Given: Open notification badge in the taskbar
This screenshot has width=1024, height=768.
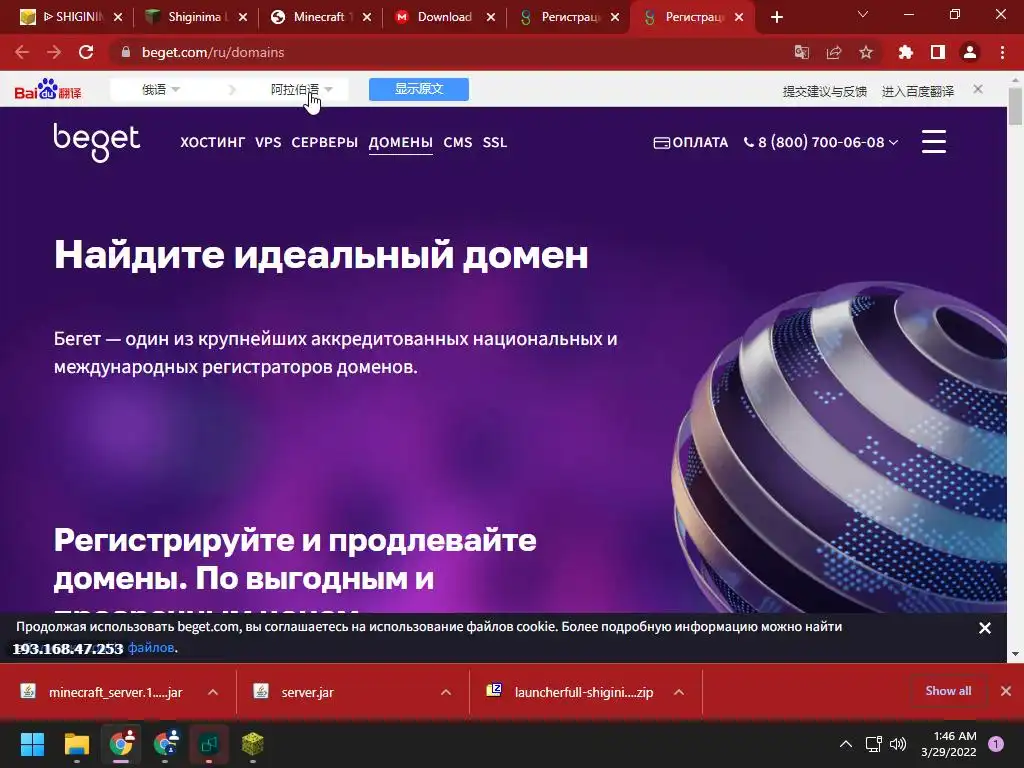Looking at the screenshot, I should 996,744.
